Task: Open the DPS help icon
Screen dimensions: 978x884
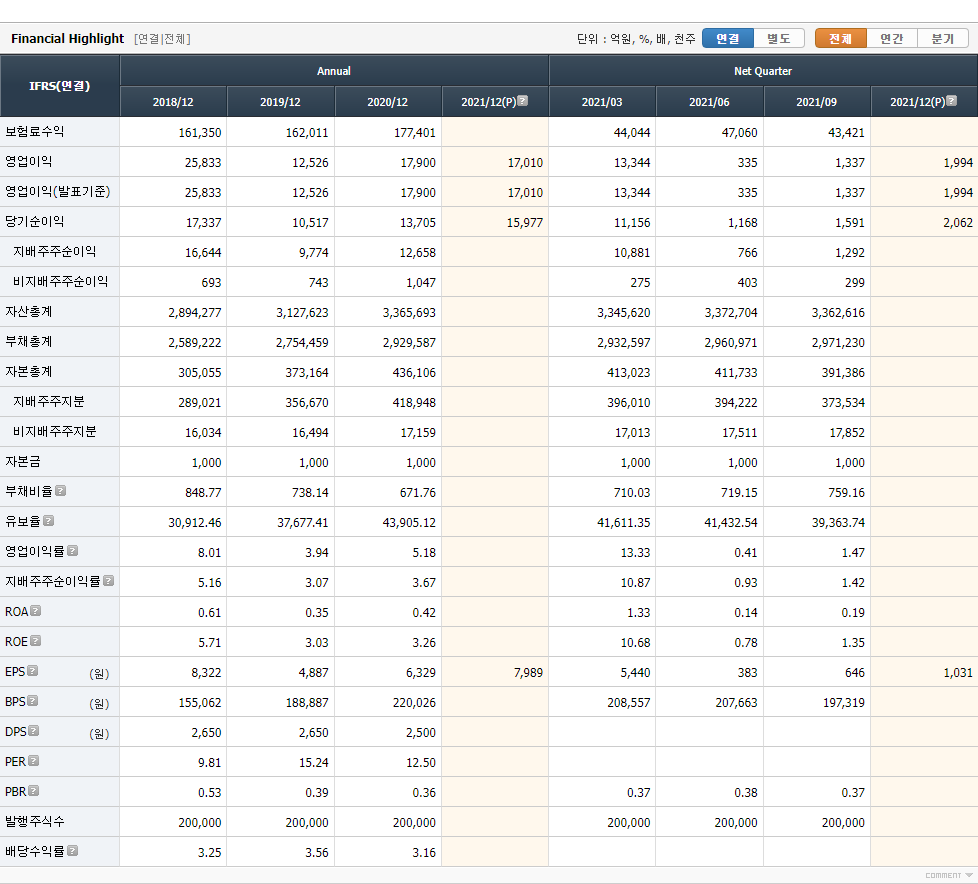Action: tap(34, 731)
